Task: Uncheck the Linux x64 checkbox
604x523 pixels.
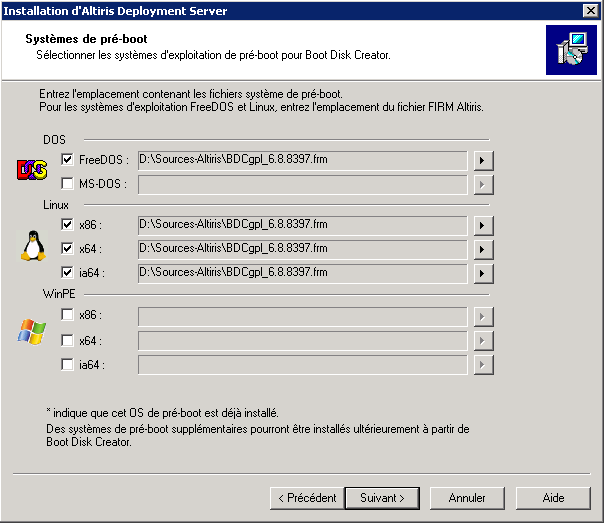Action: [67, 248]
